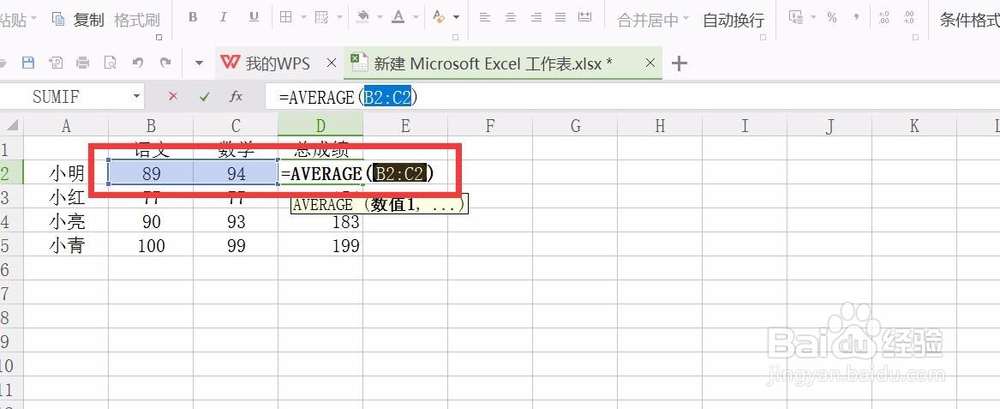Click the currency number format icon
Viewport: 1000px width, 409px height.
795,18
